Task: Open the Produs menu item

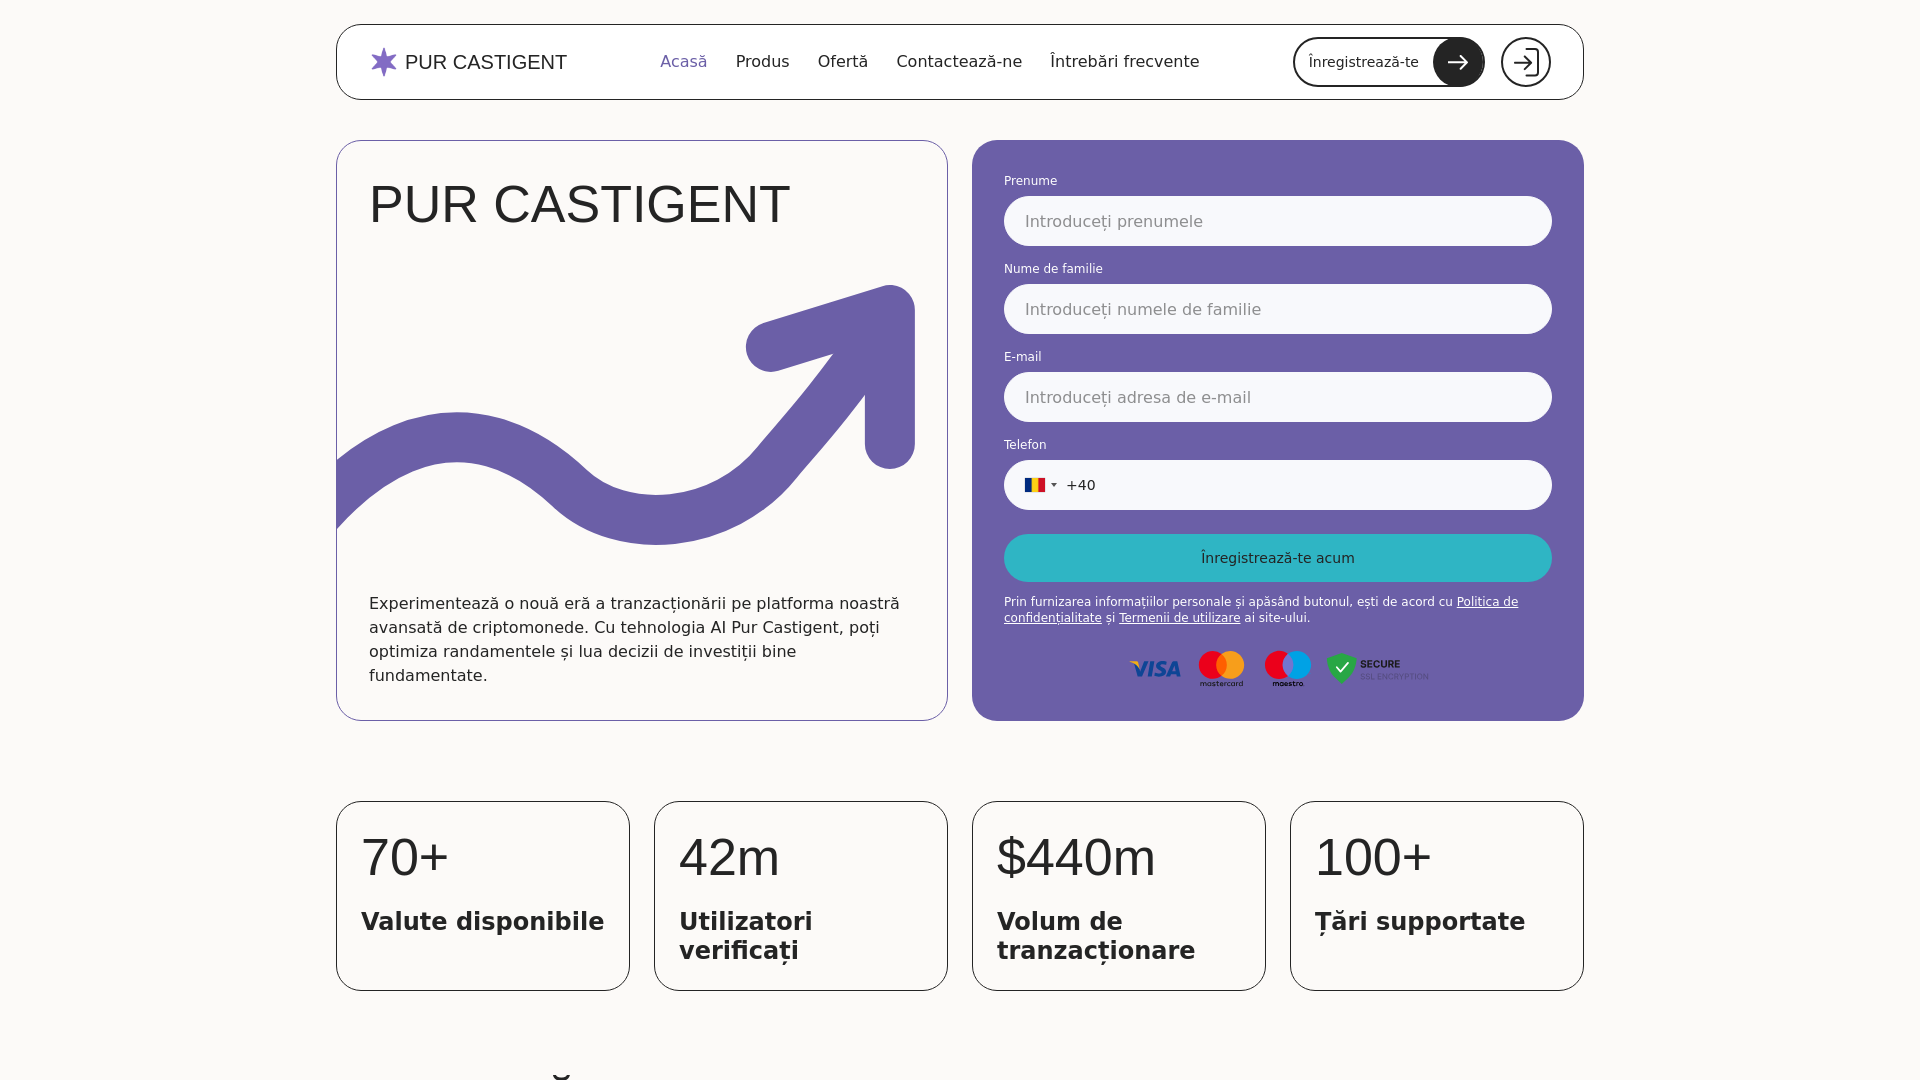Action: [763, 62]
